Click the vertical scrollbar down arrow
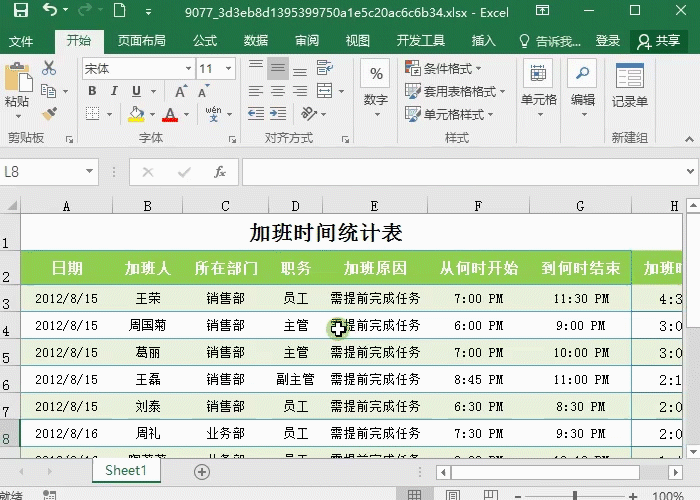Screen dimensions: 700x500 [693, 452]
